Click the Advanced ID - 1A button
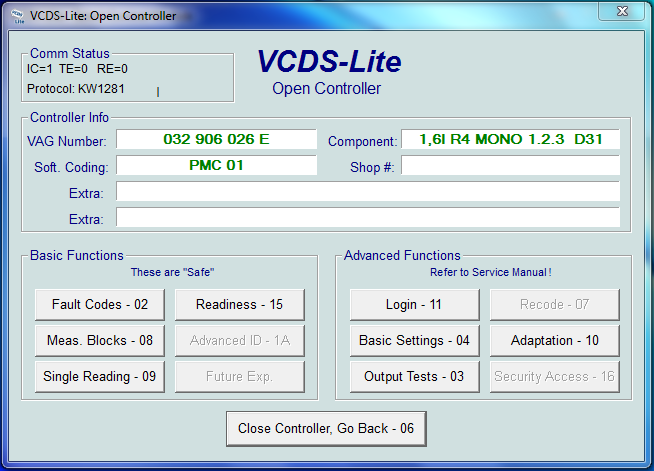Viewport: 654px width, 471px height. click(x=239, y=341)
